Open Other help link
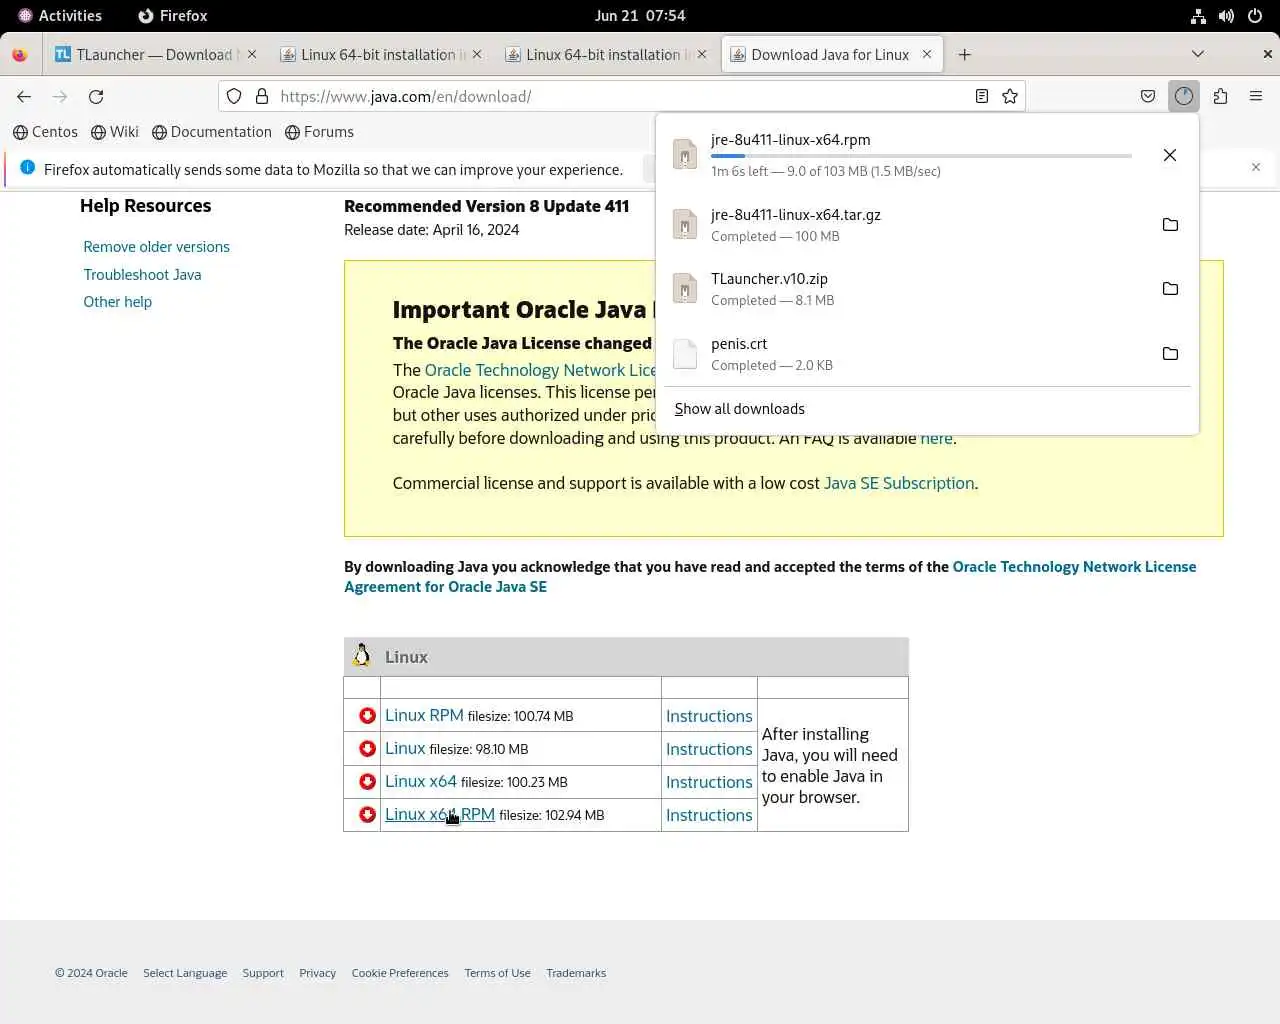This screenshot has width=1280, height=1024. point(117,302)
